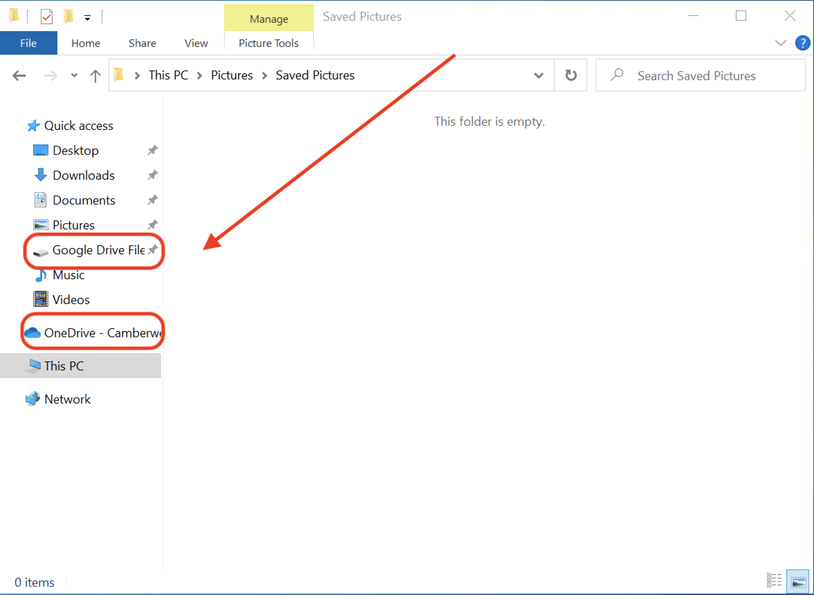Open Google Drive File Stream in sidebar

[x=98, y=250]
